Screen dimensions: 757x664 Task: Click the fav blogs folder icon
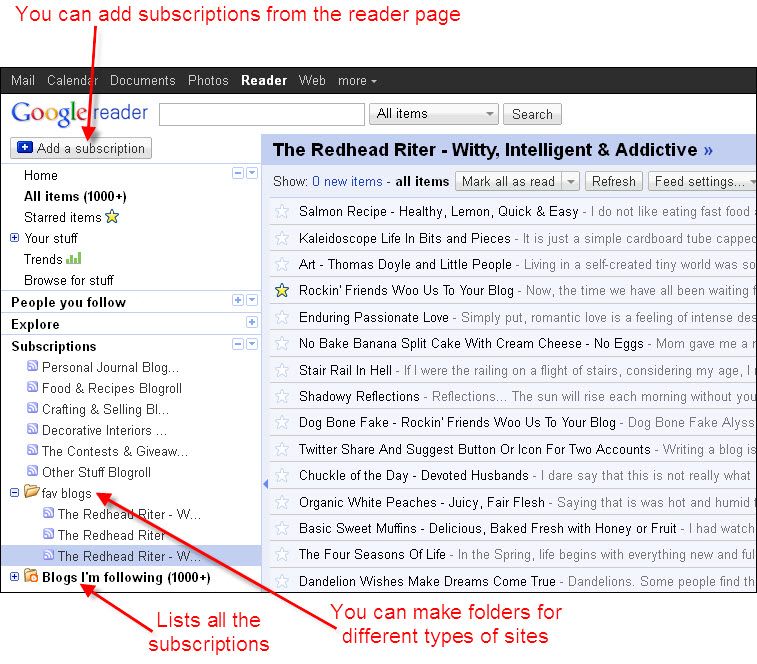[x=31, y=492]
